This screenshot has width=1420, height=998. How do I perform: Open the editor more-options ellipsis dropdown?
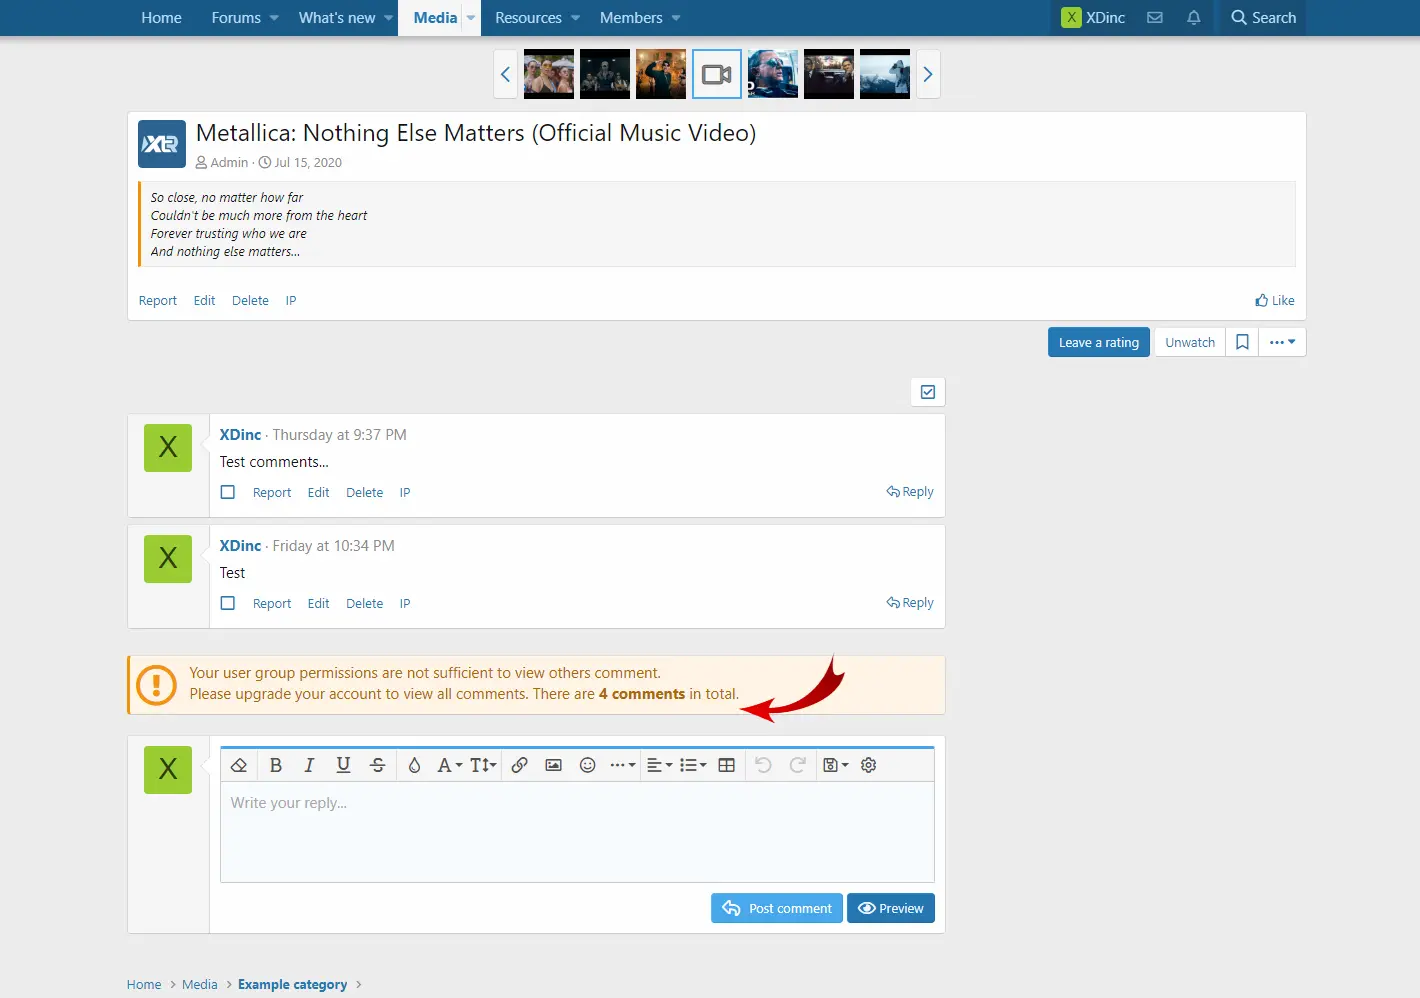click(x=623, y=765)
